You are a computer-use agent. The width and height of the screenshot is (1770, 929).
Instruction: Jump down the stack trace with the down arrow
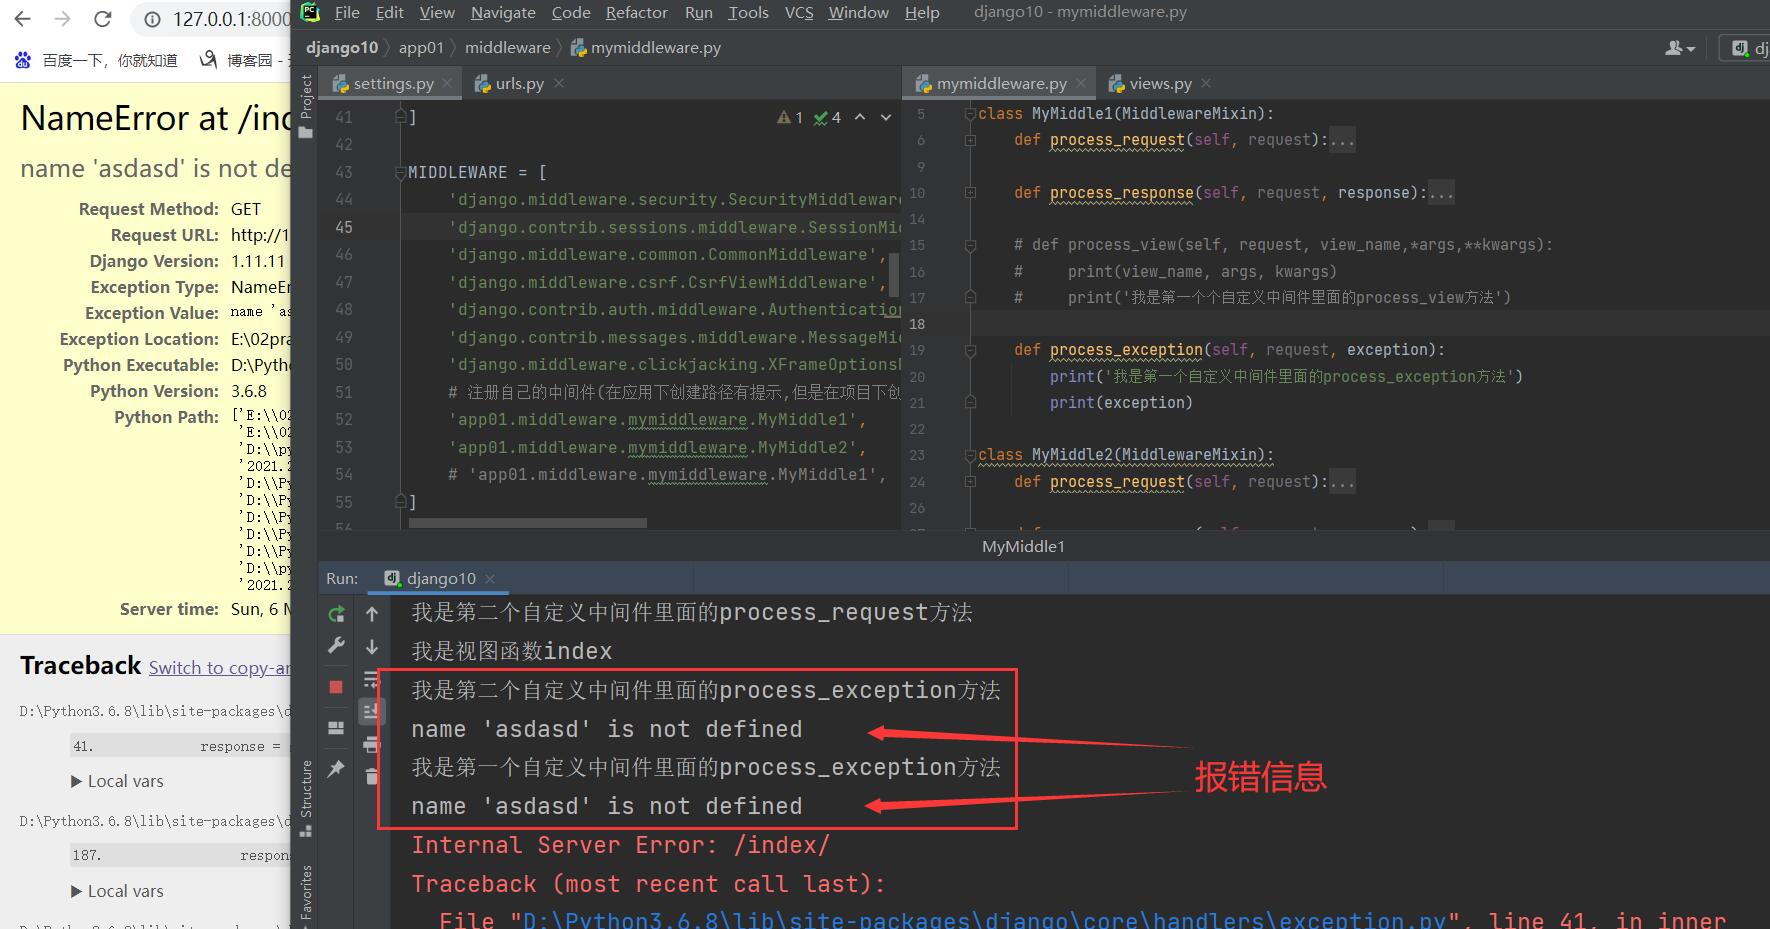pyautogui.click(x=372, y=647)
